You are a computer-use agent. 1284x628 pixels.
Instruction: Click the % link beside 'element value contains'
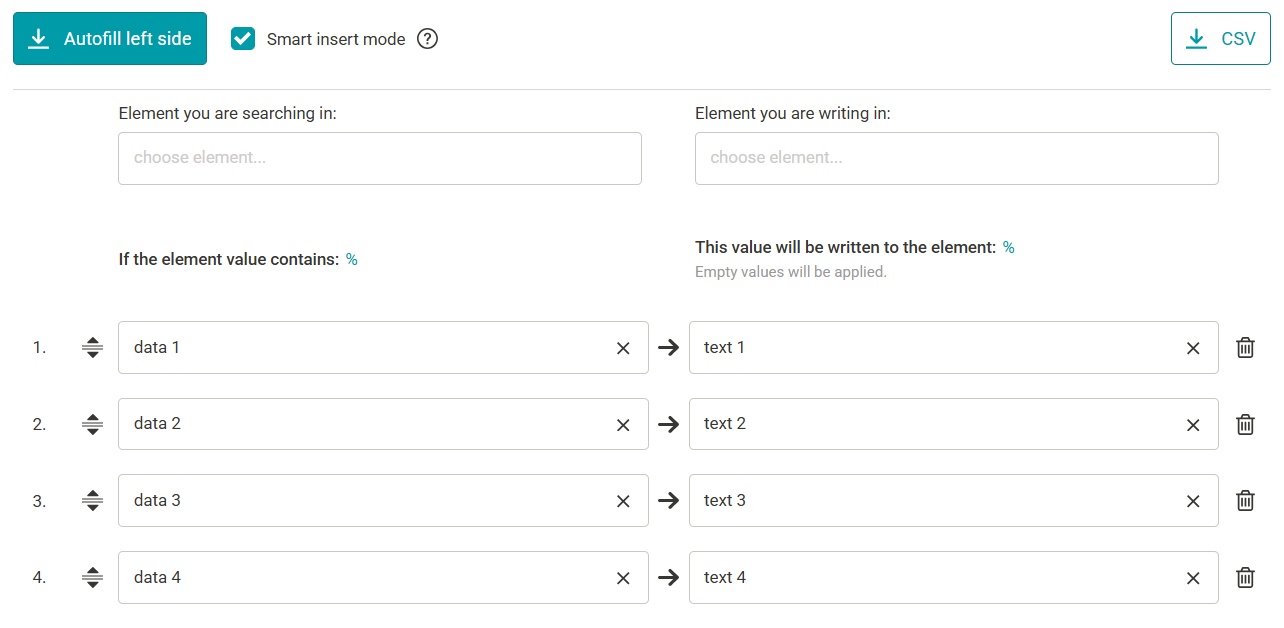pos(352,260)
